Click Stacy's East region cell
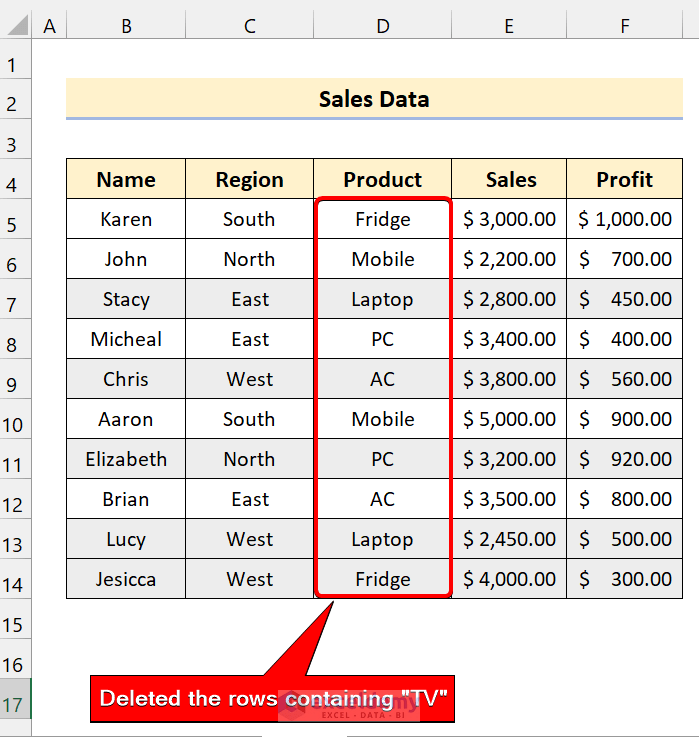The height and width of the screenshot is (737, 699). [x=250, y=298]
